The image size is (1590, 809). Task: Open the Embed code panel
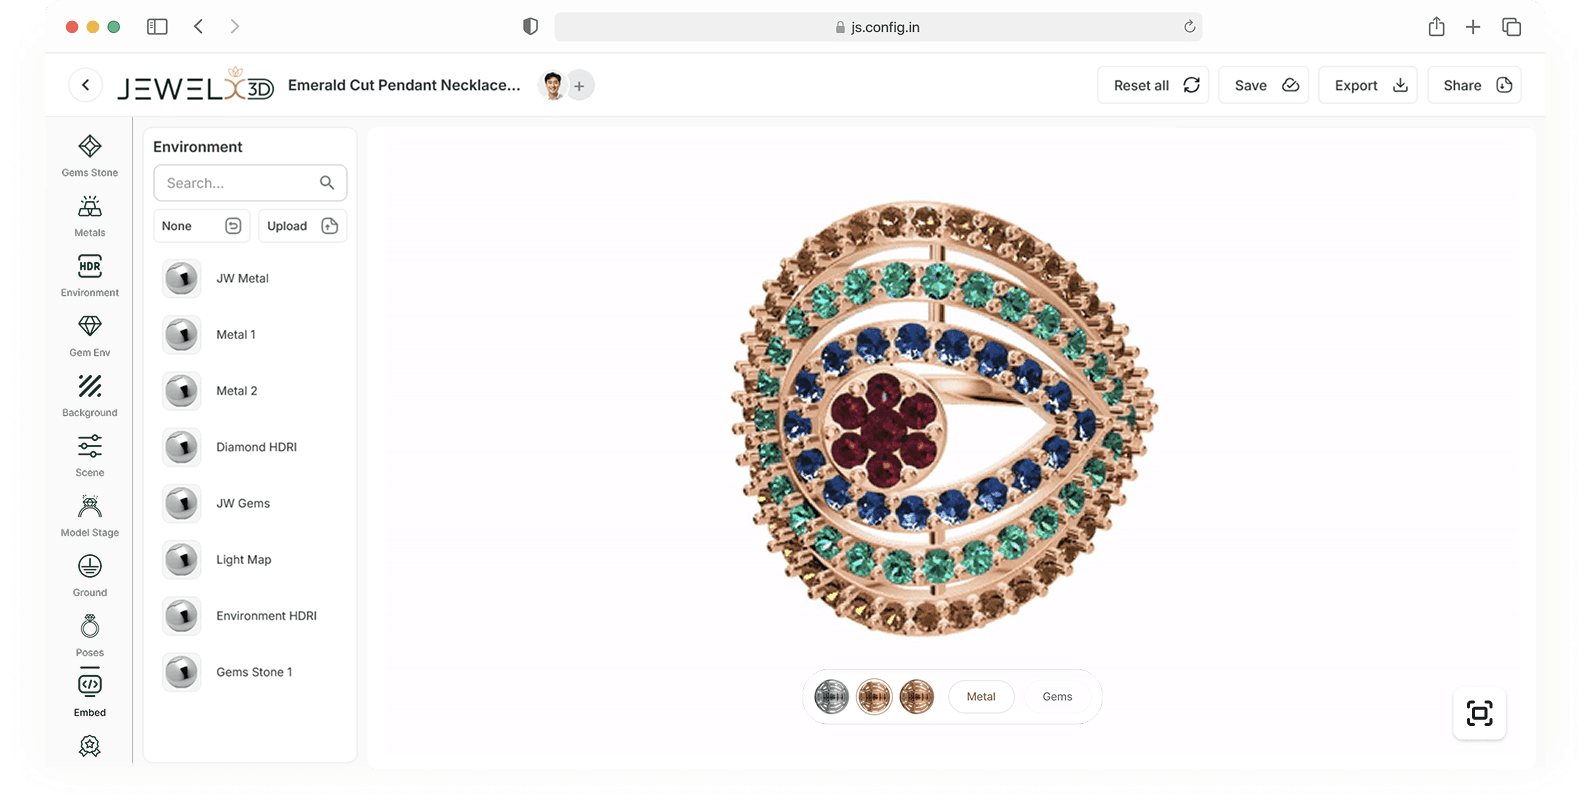[90, 695]
